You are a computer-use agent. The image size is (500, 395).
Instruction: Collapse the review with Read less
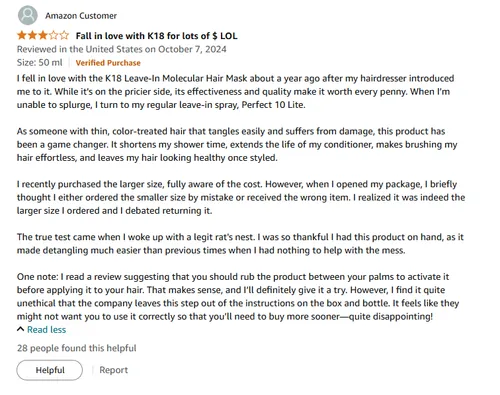(46, 330)
